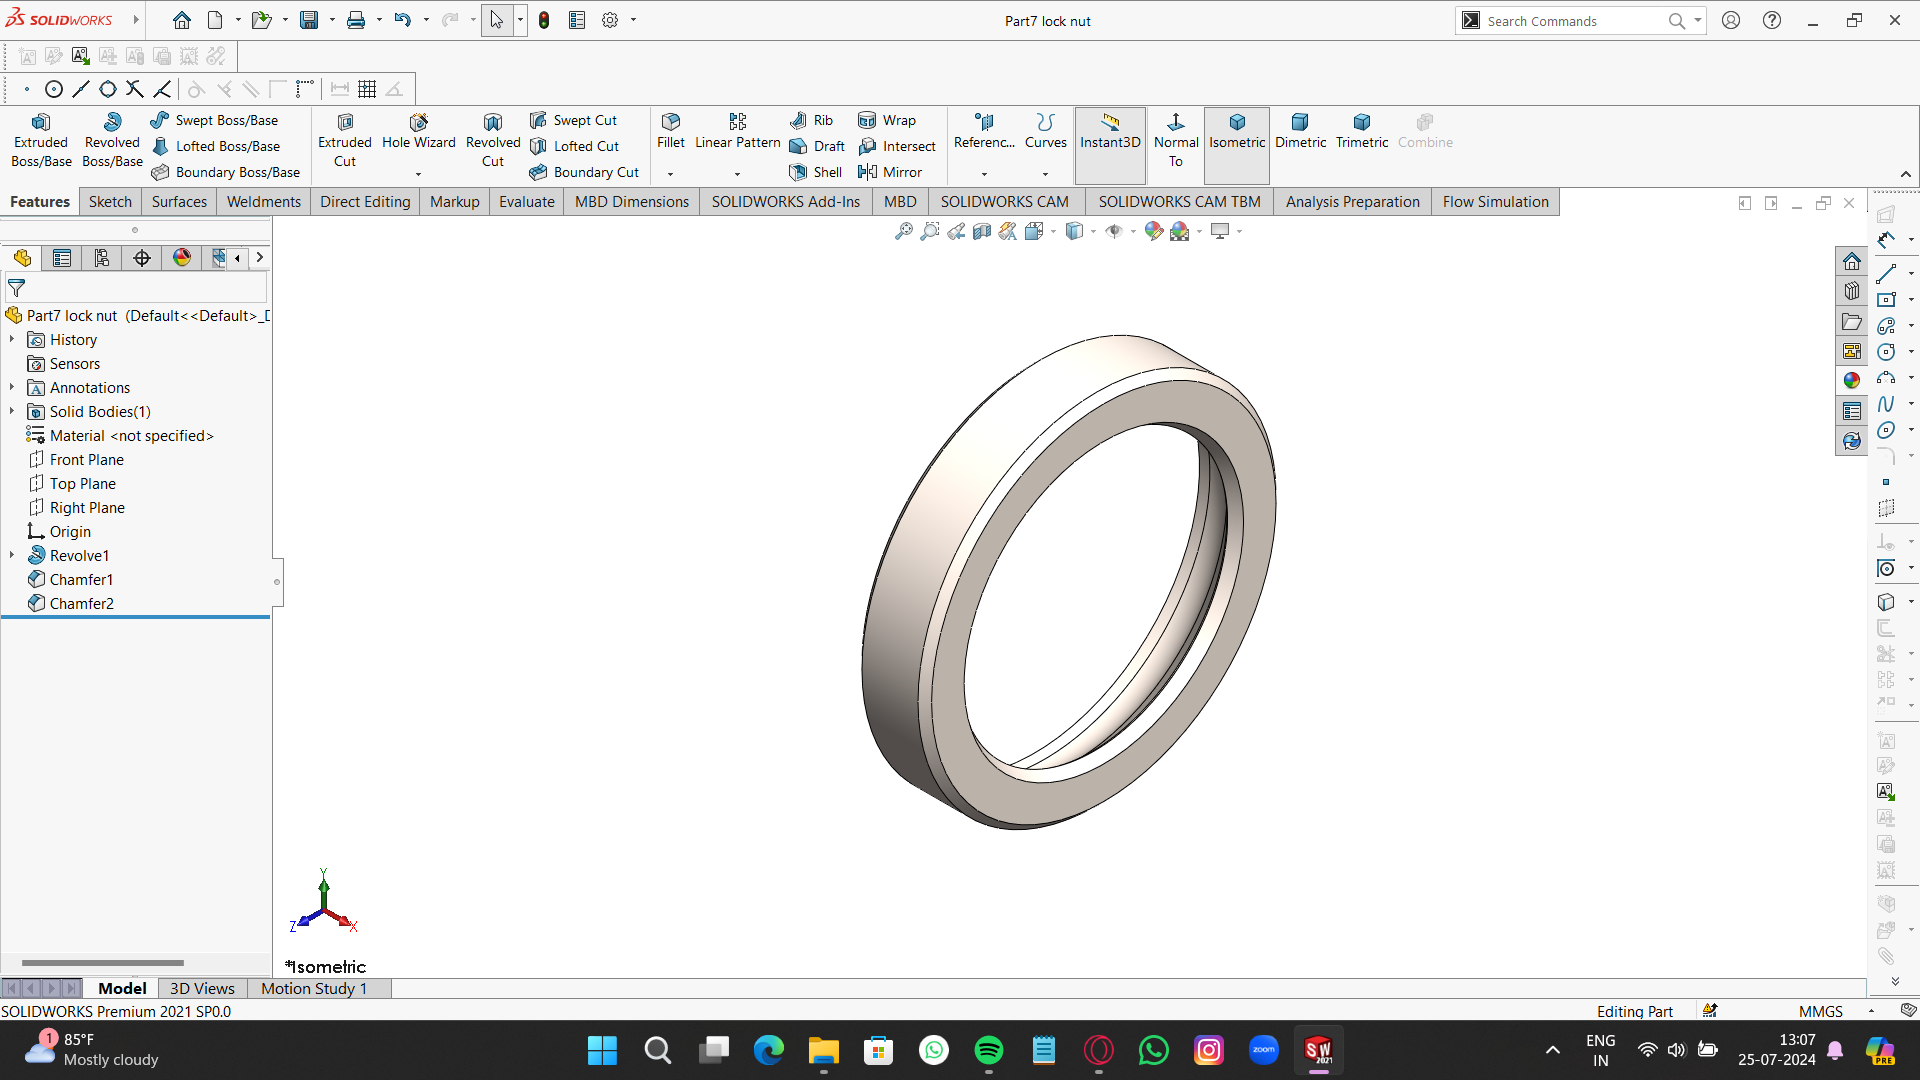Open the Undo dropdown arrow
The height and width of the screenshot is (1080, 1920).
[x=426, y=20]
